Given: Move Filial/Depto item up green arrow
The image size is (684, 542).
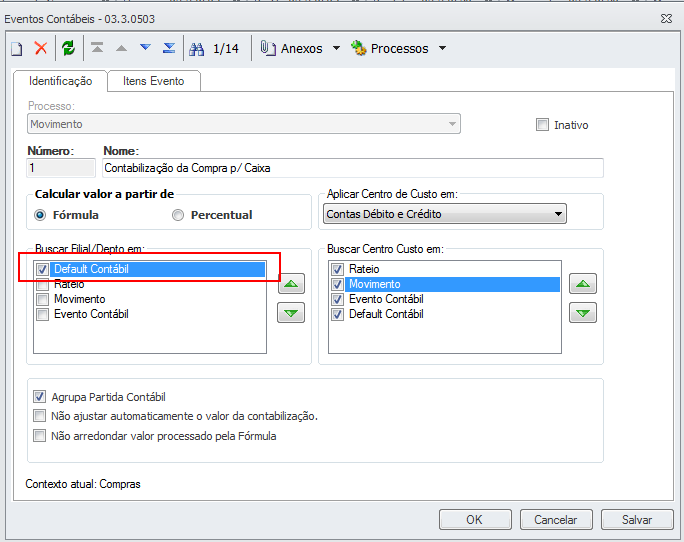Looking at the screenshot, I should pyautogui.click(x=291, y=284).
